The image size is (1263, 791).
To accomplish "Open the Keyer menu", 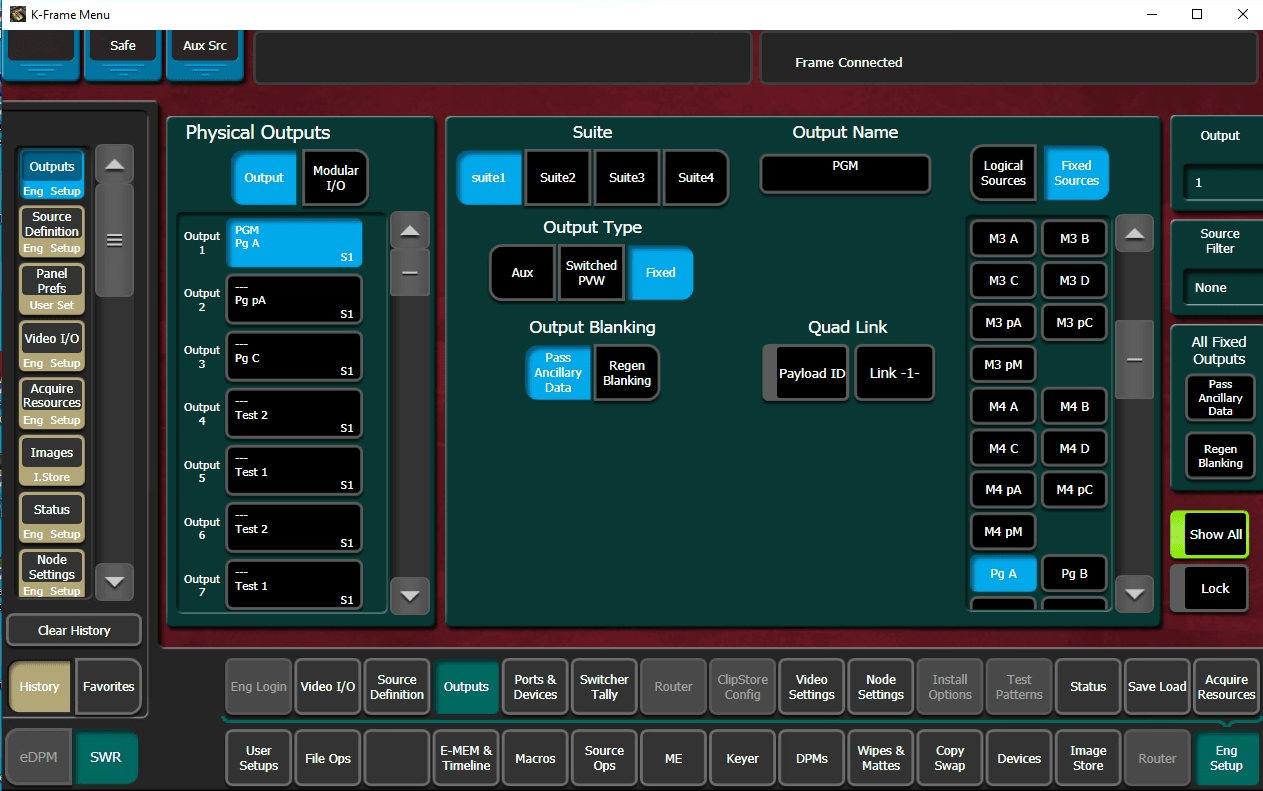I will click(742, 758).
